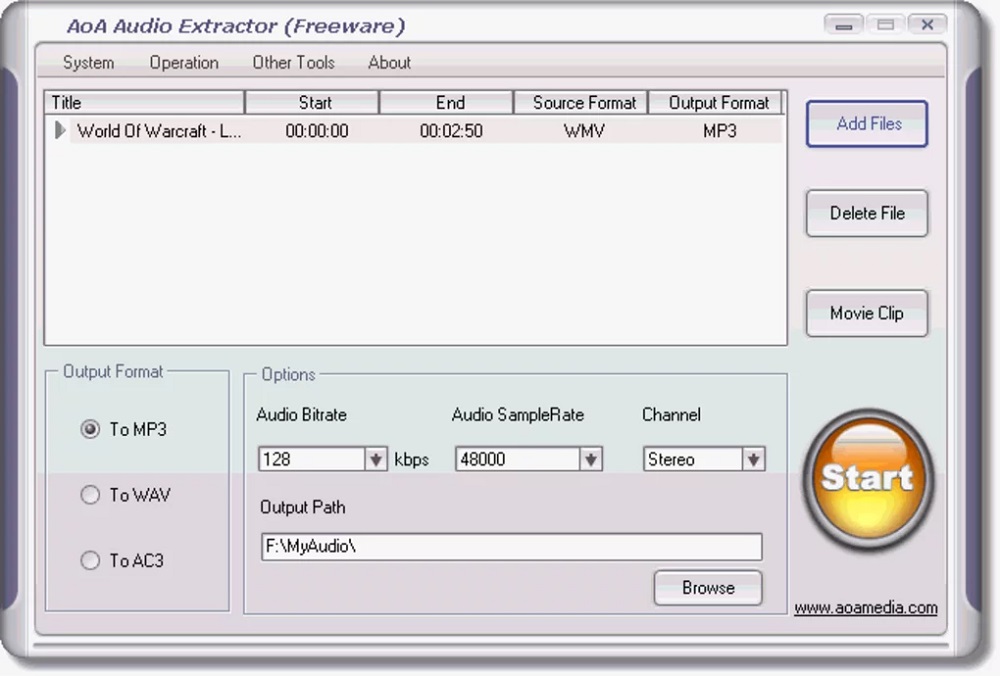Click the Output Path text field
This screenshot has height=676, width=1000.
click(x=510, y=547)
